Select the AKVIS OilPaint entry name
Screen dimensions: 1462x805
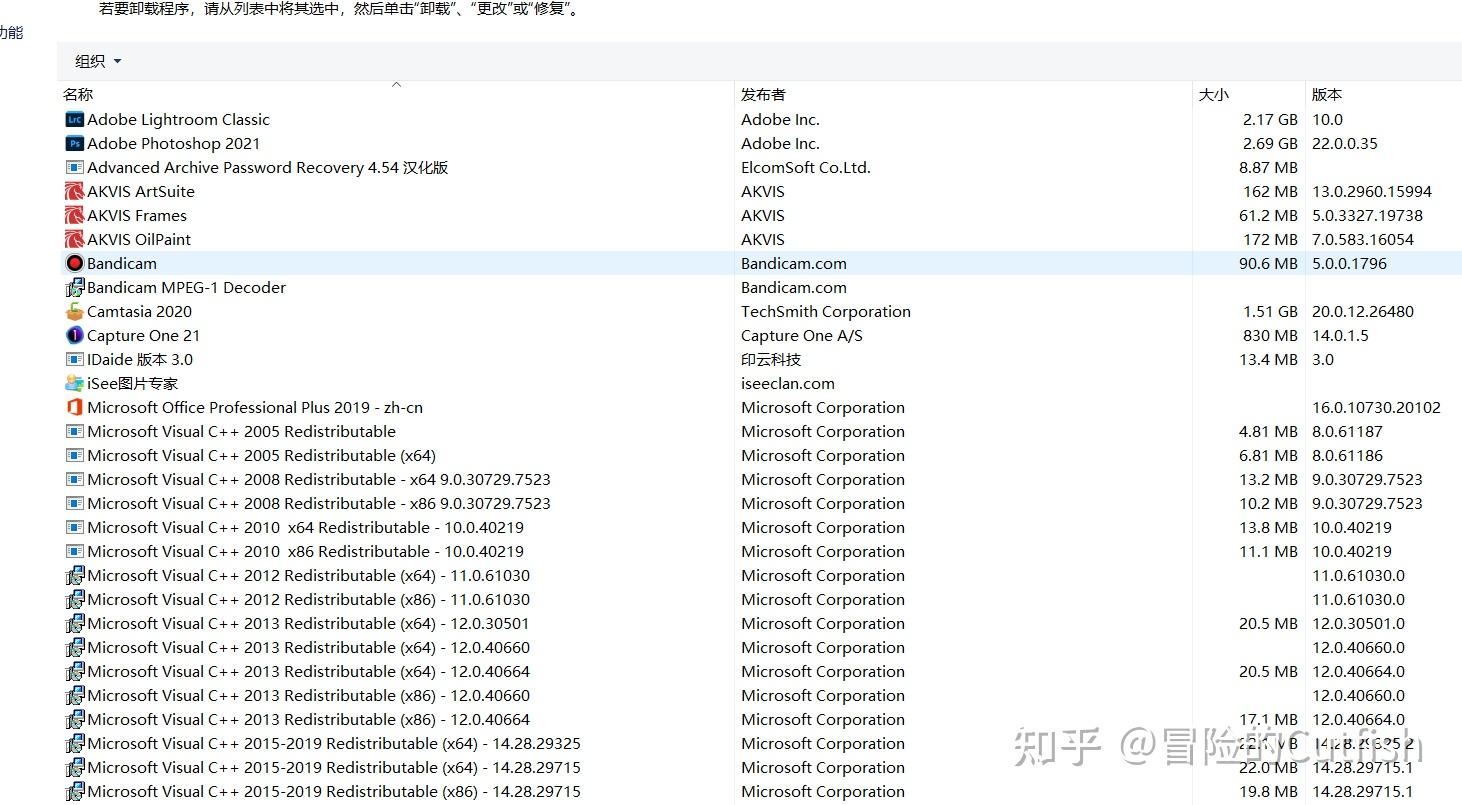[139, 239]
